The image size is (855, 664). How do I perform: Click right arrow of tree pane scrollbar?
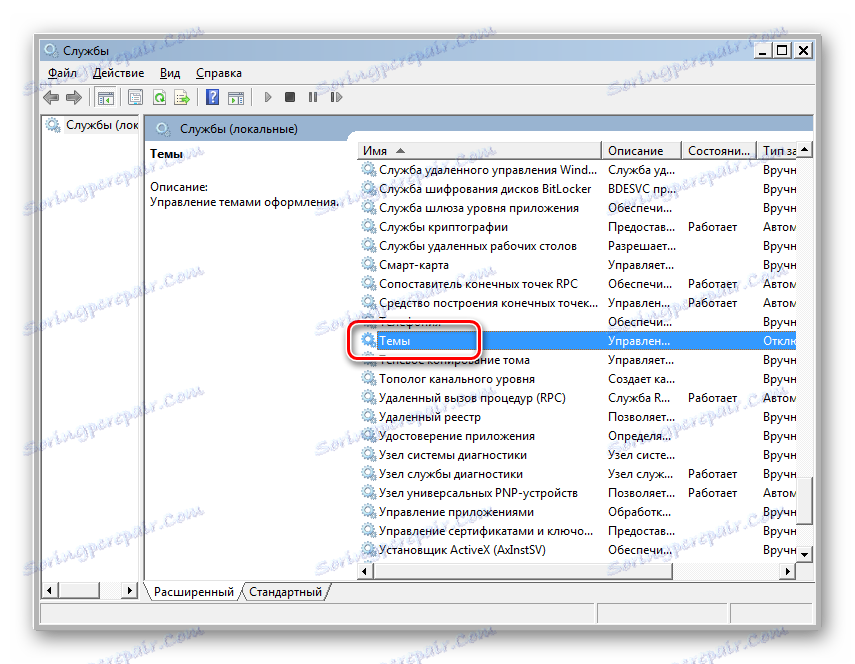(x=130, y=590)
